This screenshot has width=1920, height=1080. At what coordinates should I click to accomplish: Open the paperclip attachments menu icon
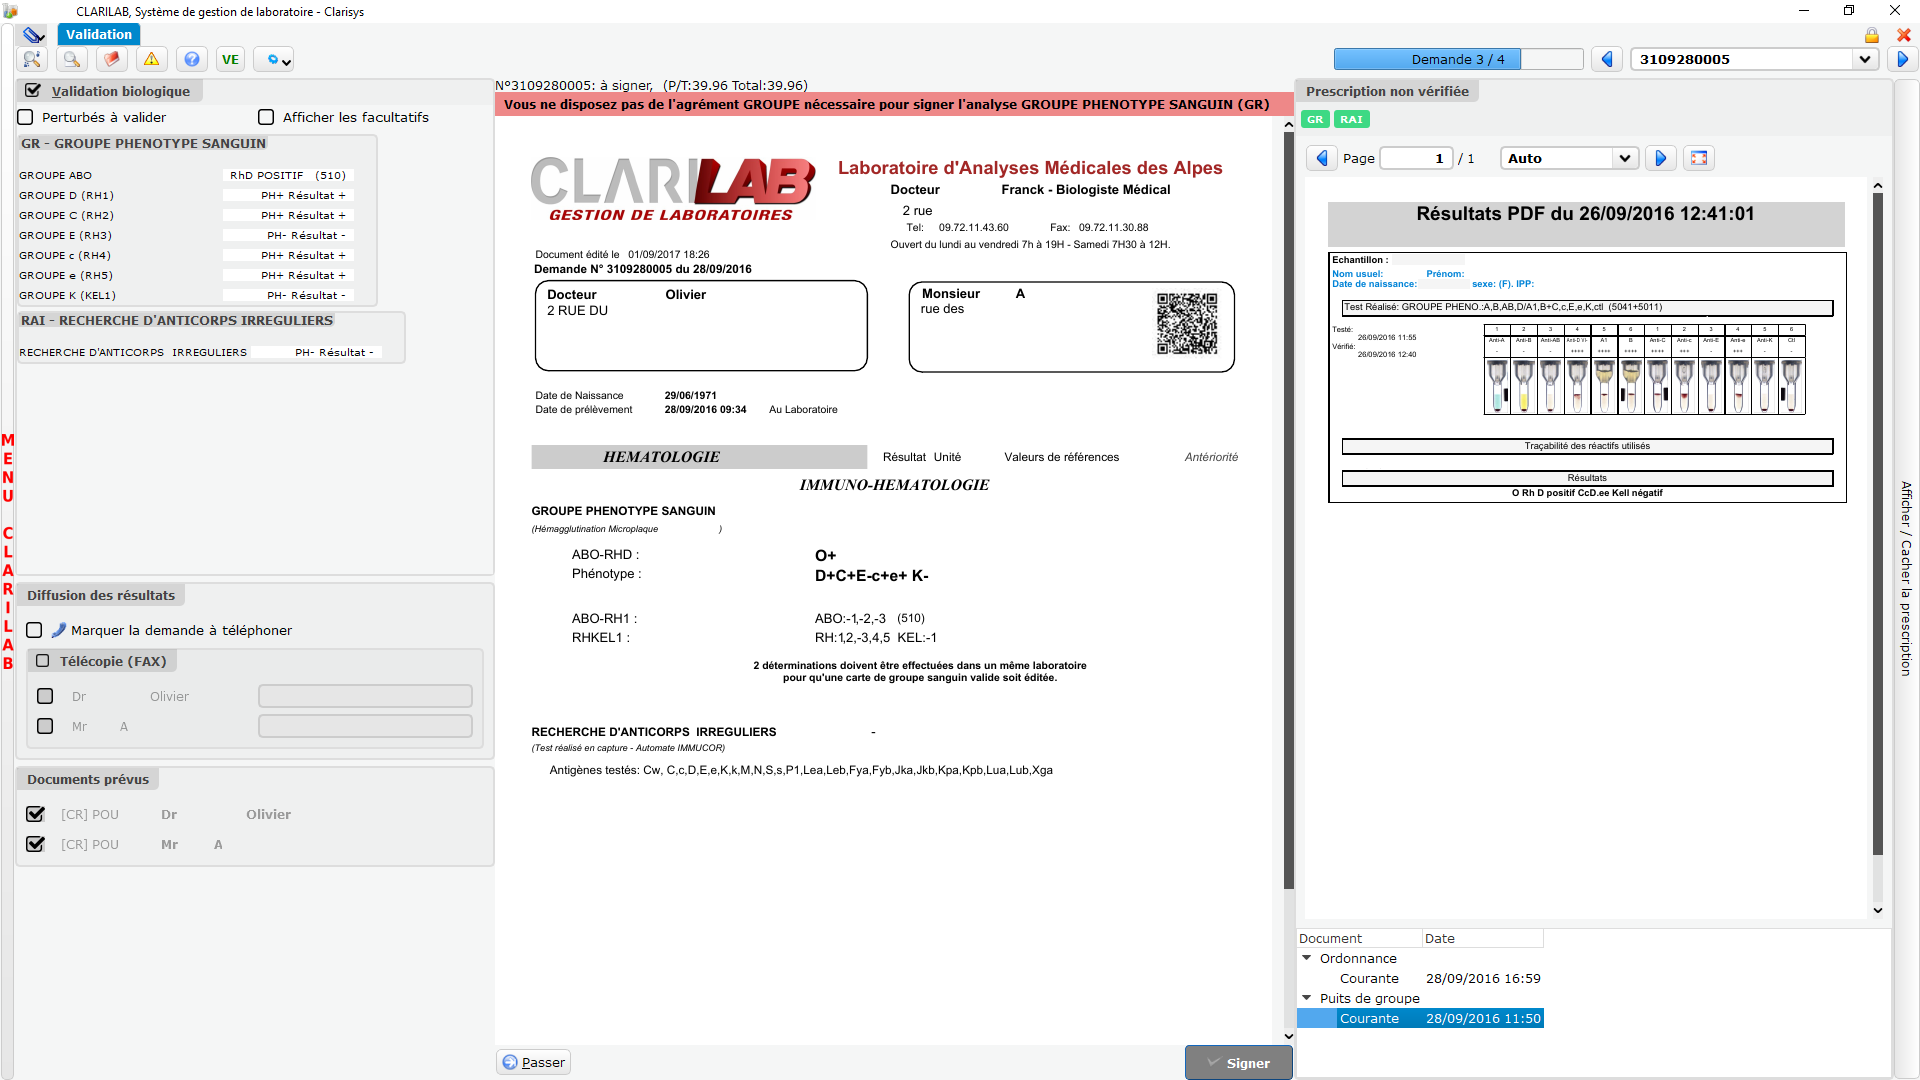[x=34, y=35]
